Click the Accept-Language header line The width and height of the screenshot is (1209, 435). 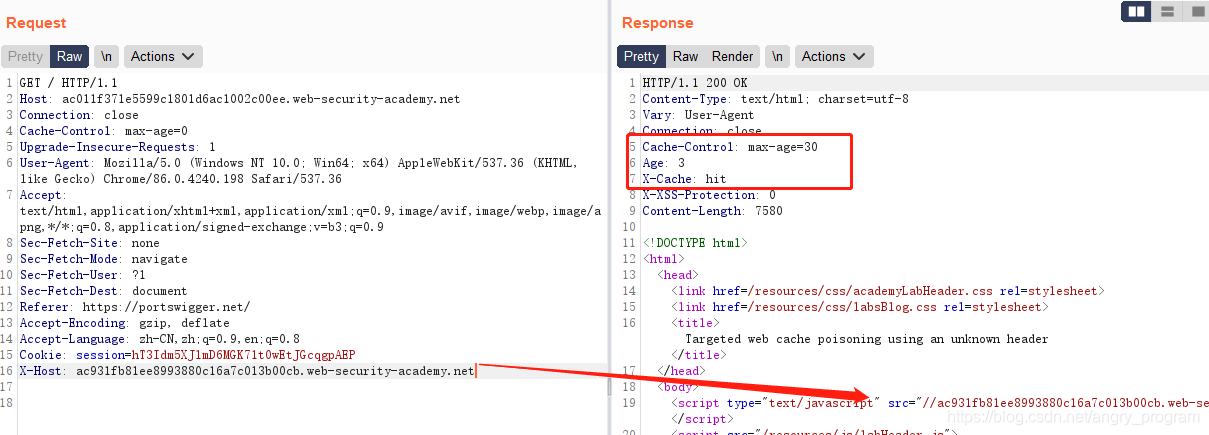(x=159, y=339)
